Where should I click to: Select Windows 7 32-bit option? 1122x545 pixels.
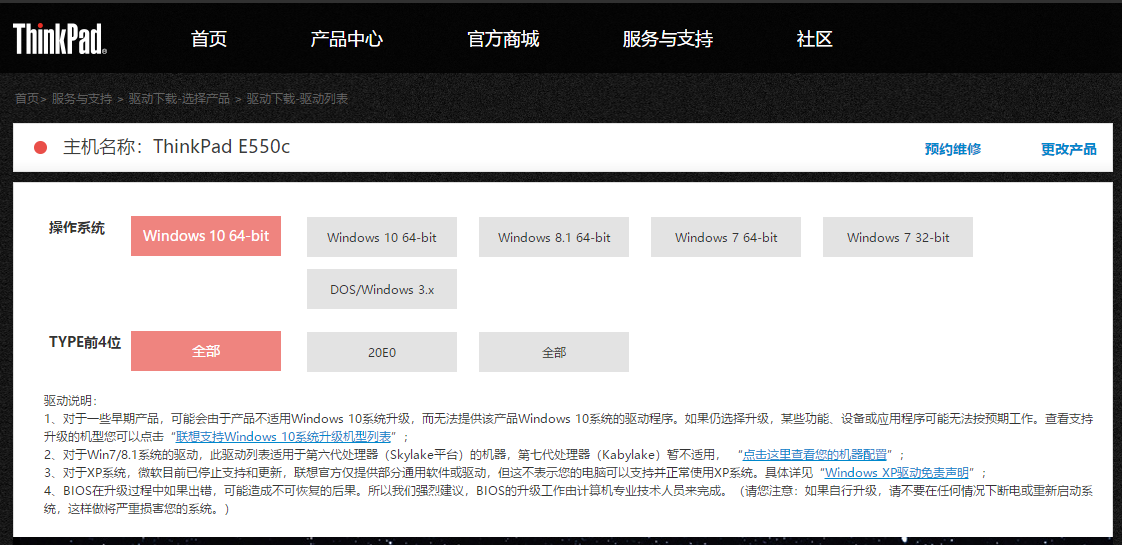898,237
